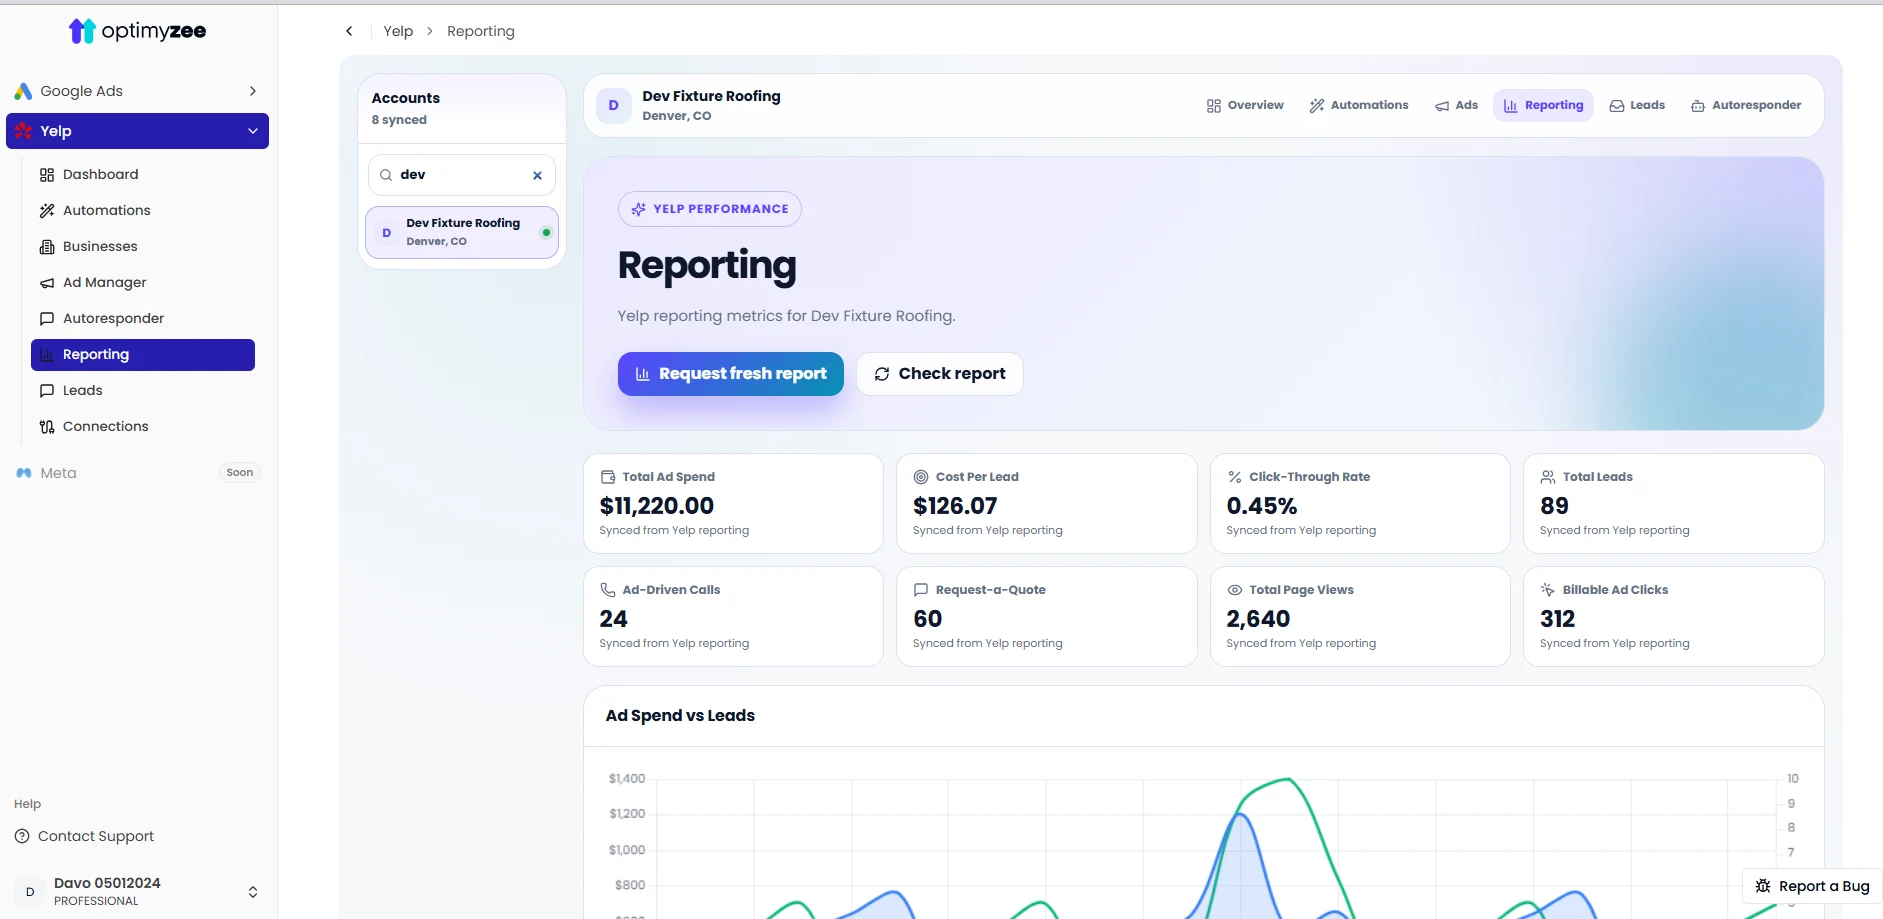This screenshot has width=1883, height=919.
Task: Click the Report a Bug button
Action: (x=1812, y=886)
